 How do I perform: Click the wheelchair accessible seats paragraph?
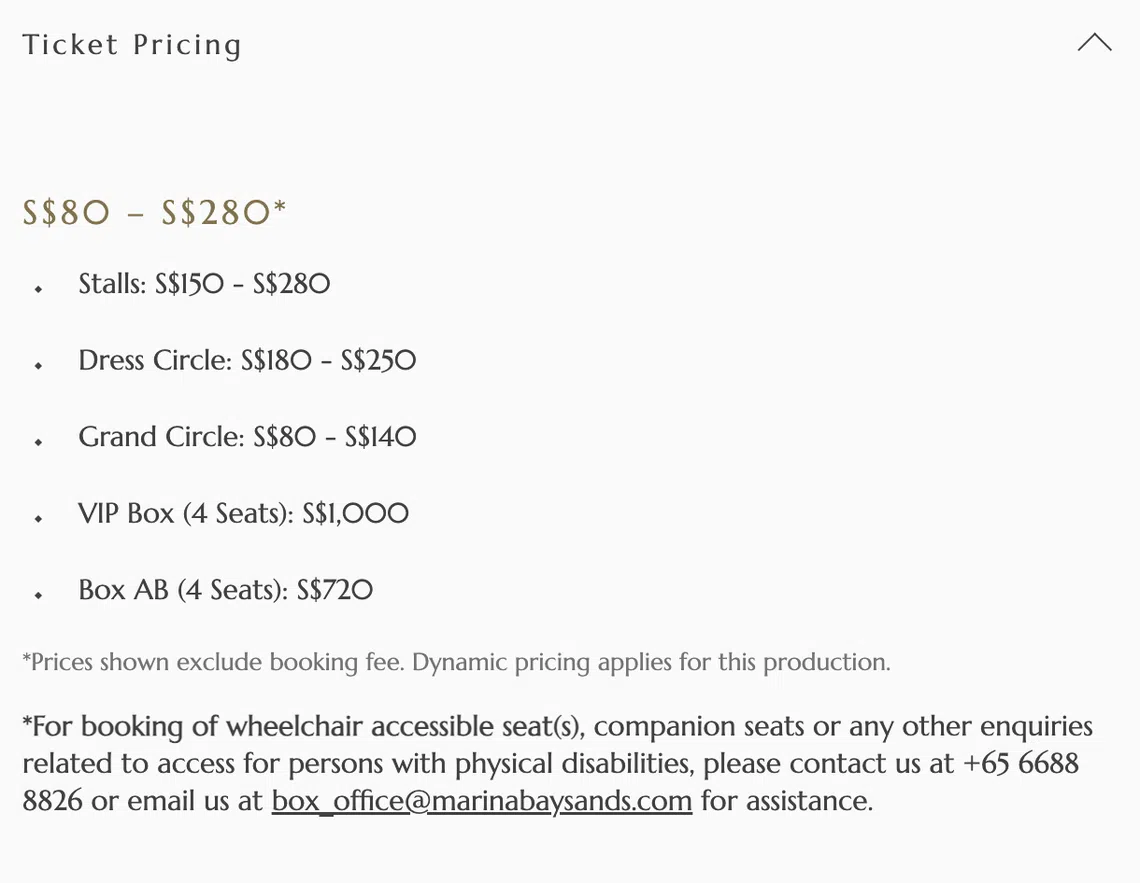557,763
